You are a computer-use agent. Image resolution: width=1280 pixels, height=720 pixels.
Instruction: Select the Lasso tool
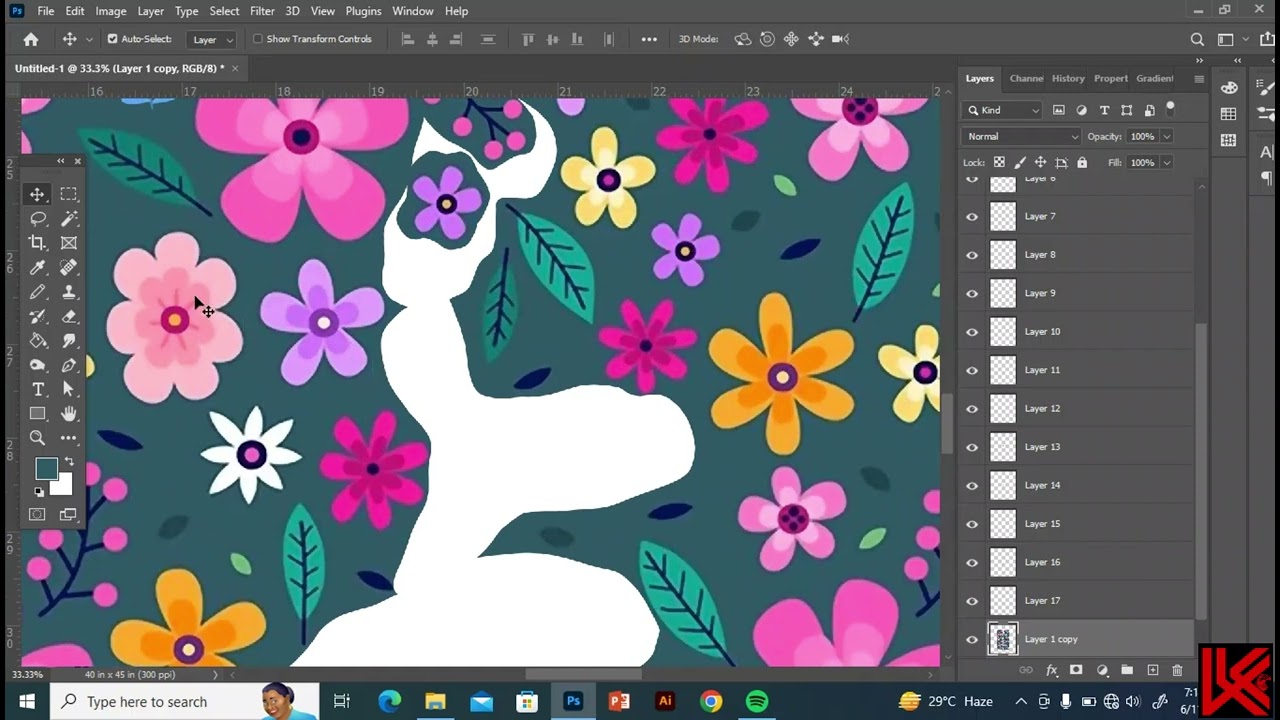(x=37, y=218)
